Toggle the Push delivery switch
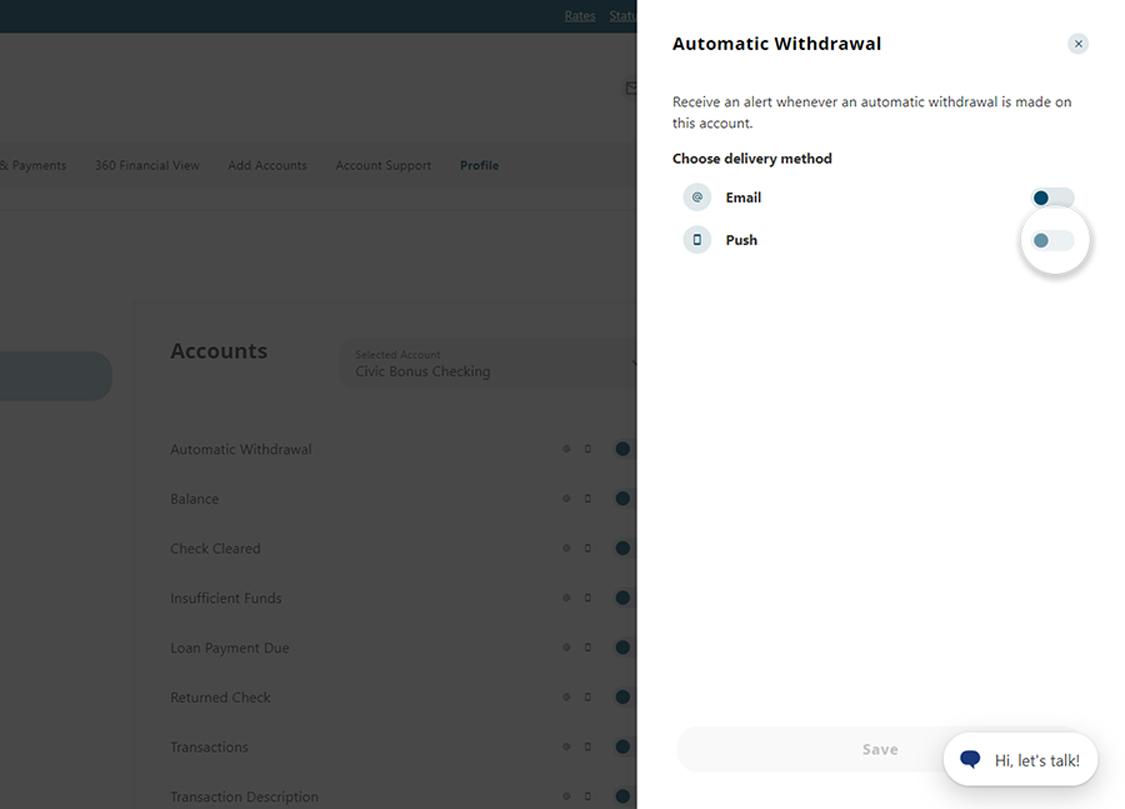This screenshot has width=1125, height=809. tap(1053, 240)
